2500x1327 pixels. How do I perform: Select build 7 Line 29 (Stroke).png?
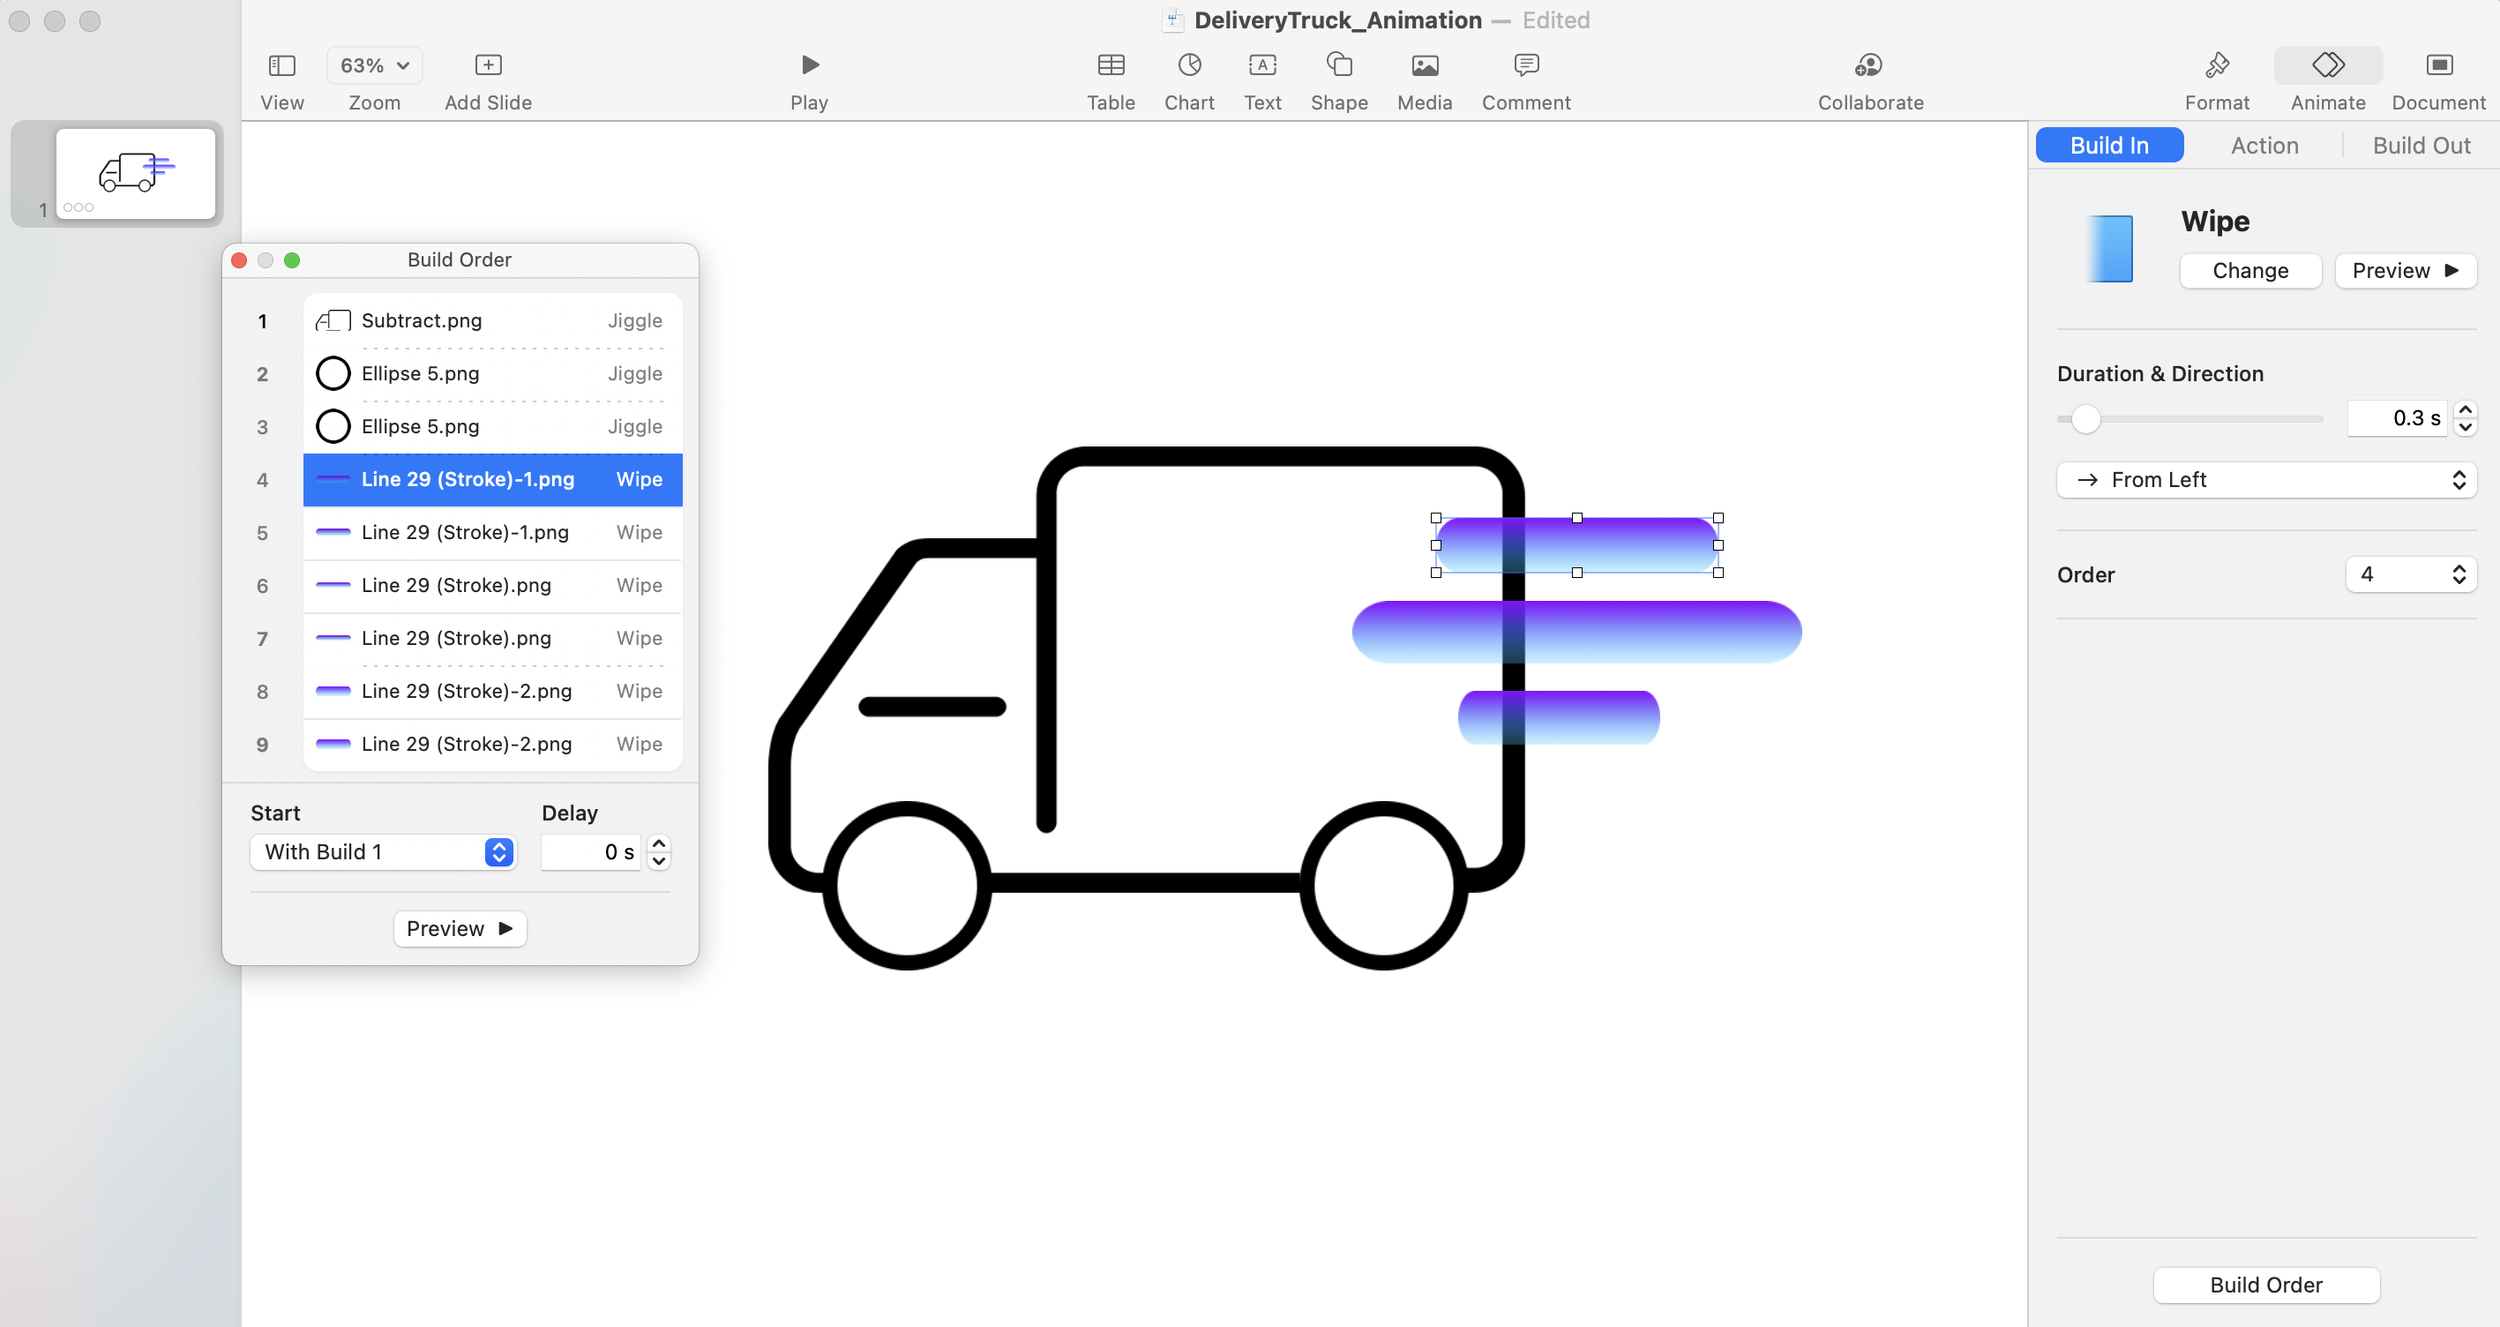tap(492, 639)
